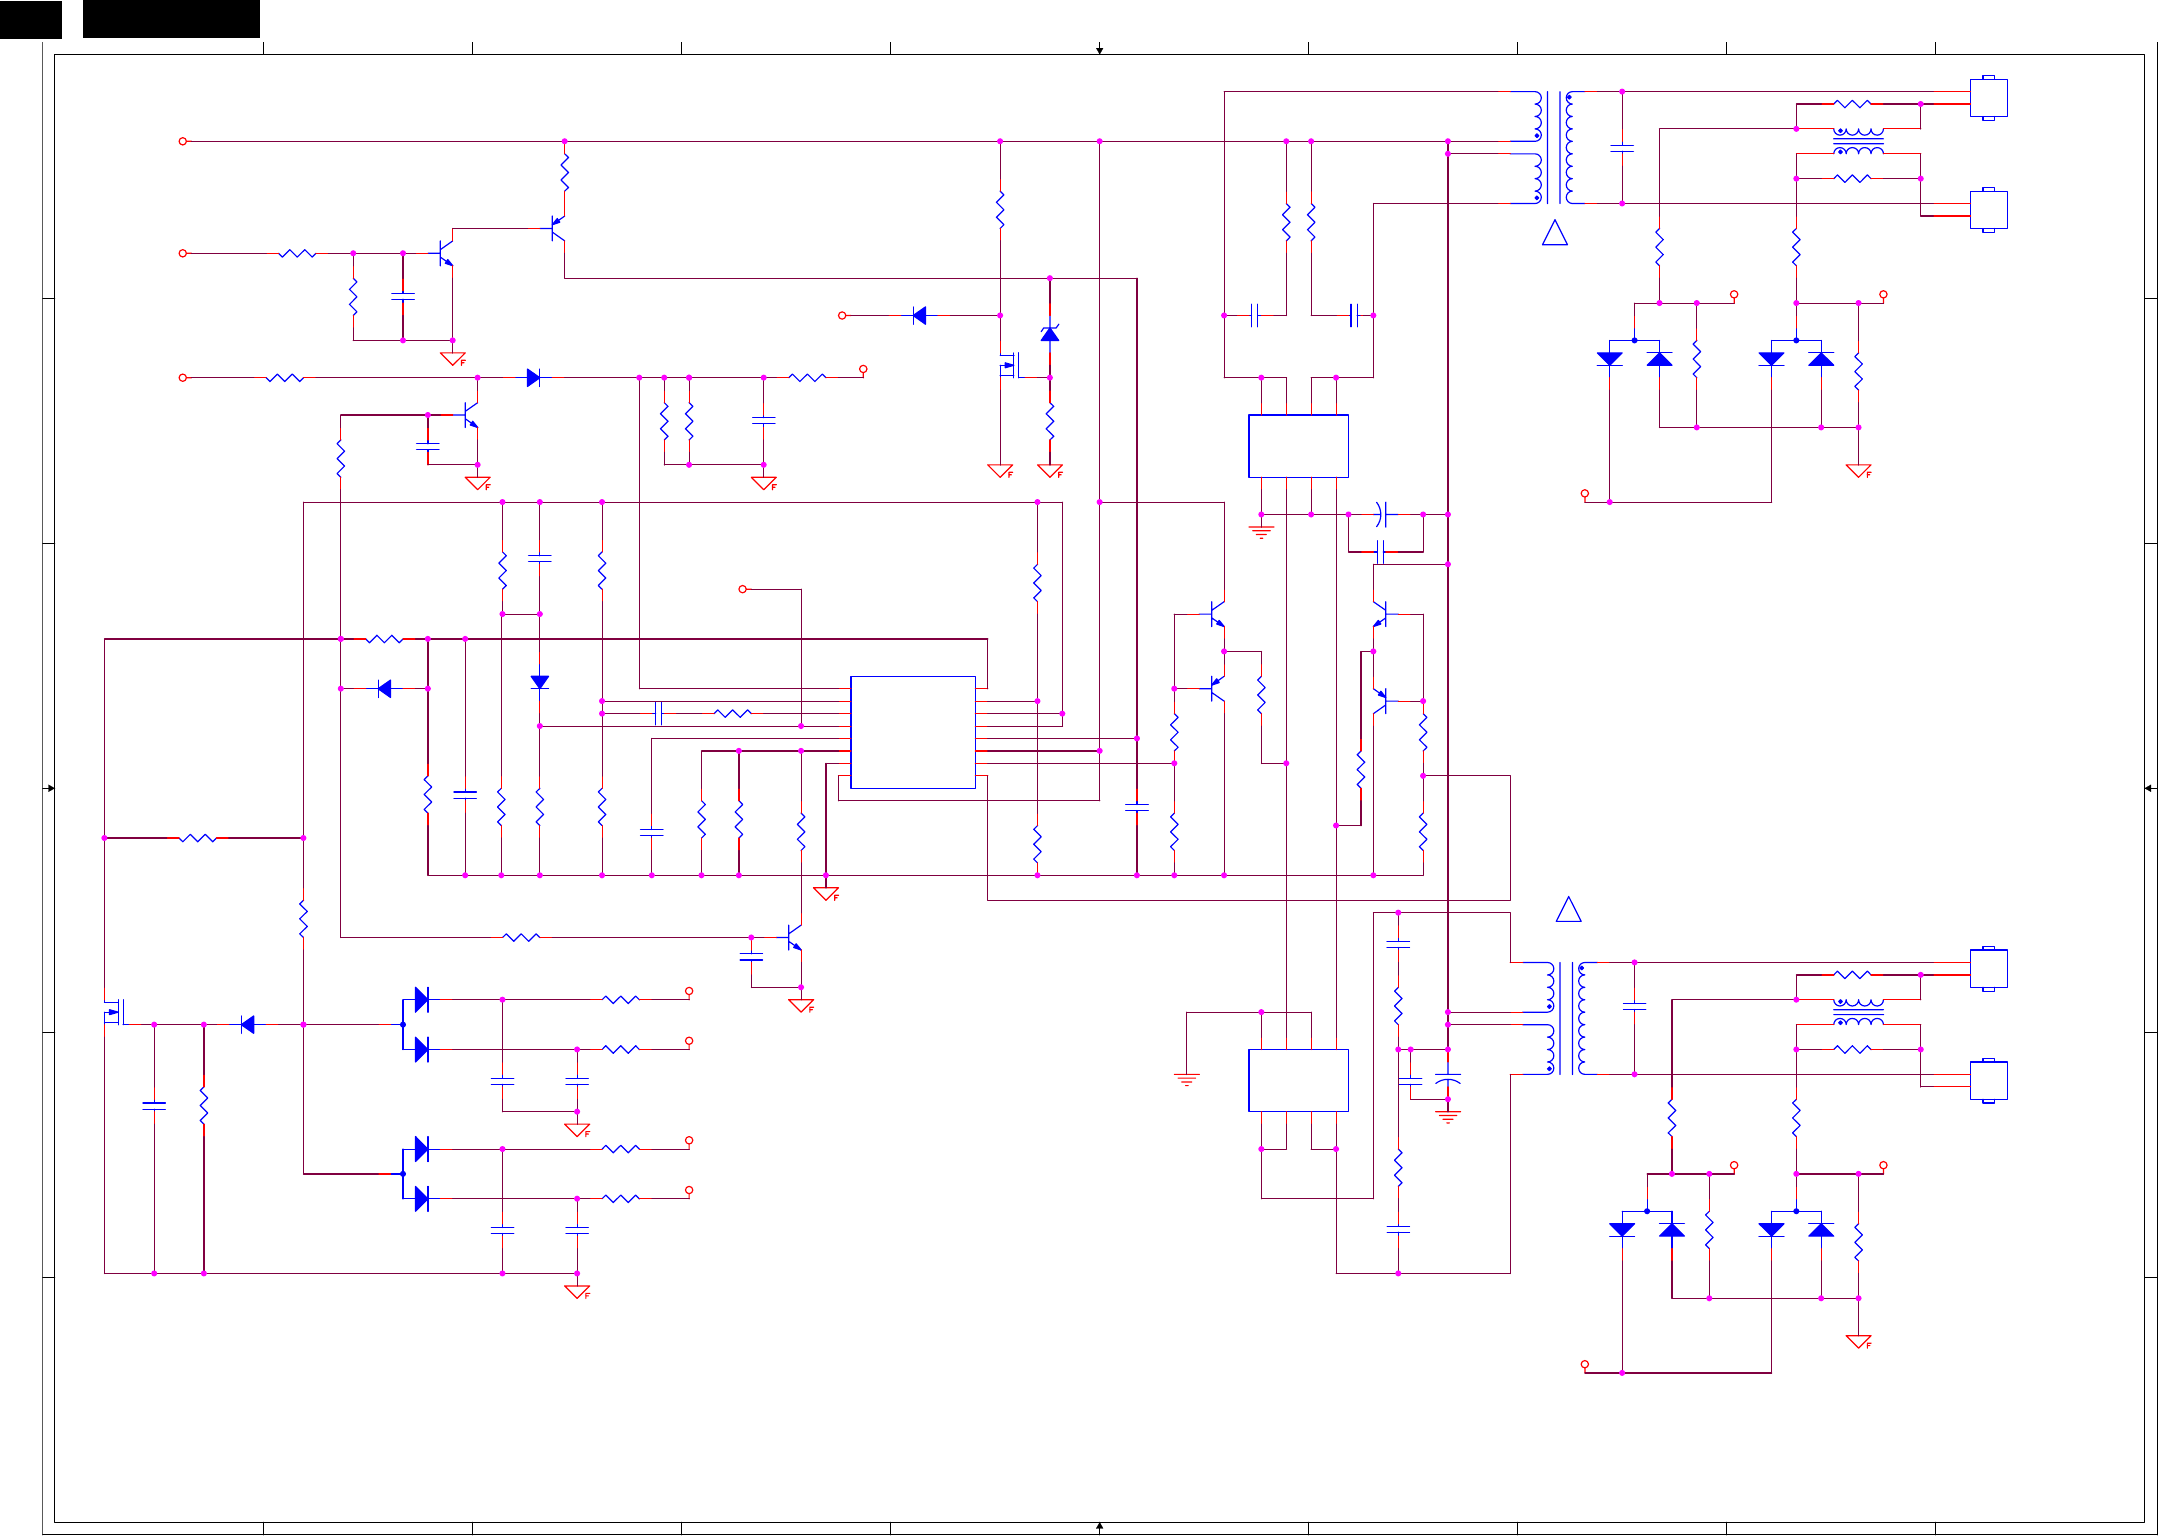Click the warning triangle beside upper transformer

(1554, 234)
